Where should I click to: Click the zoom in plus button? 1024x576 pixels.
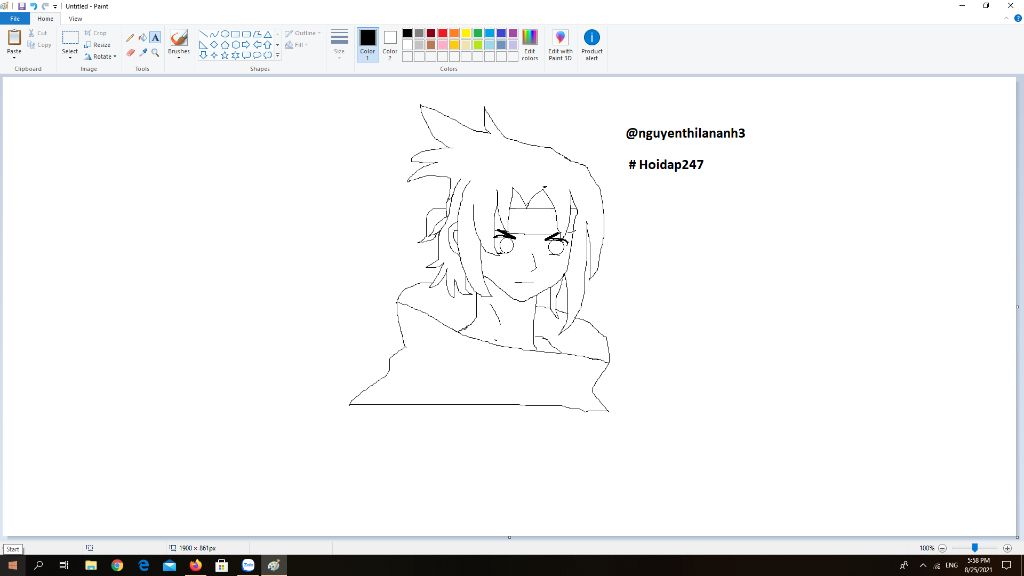(1007, 548)
